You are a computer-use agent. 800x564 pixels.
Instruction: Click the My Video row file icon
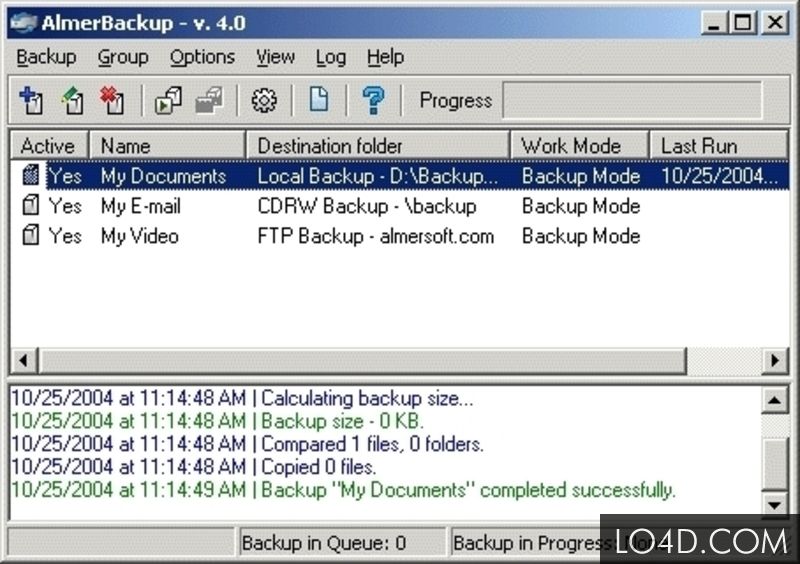31,235
